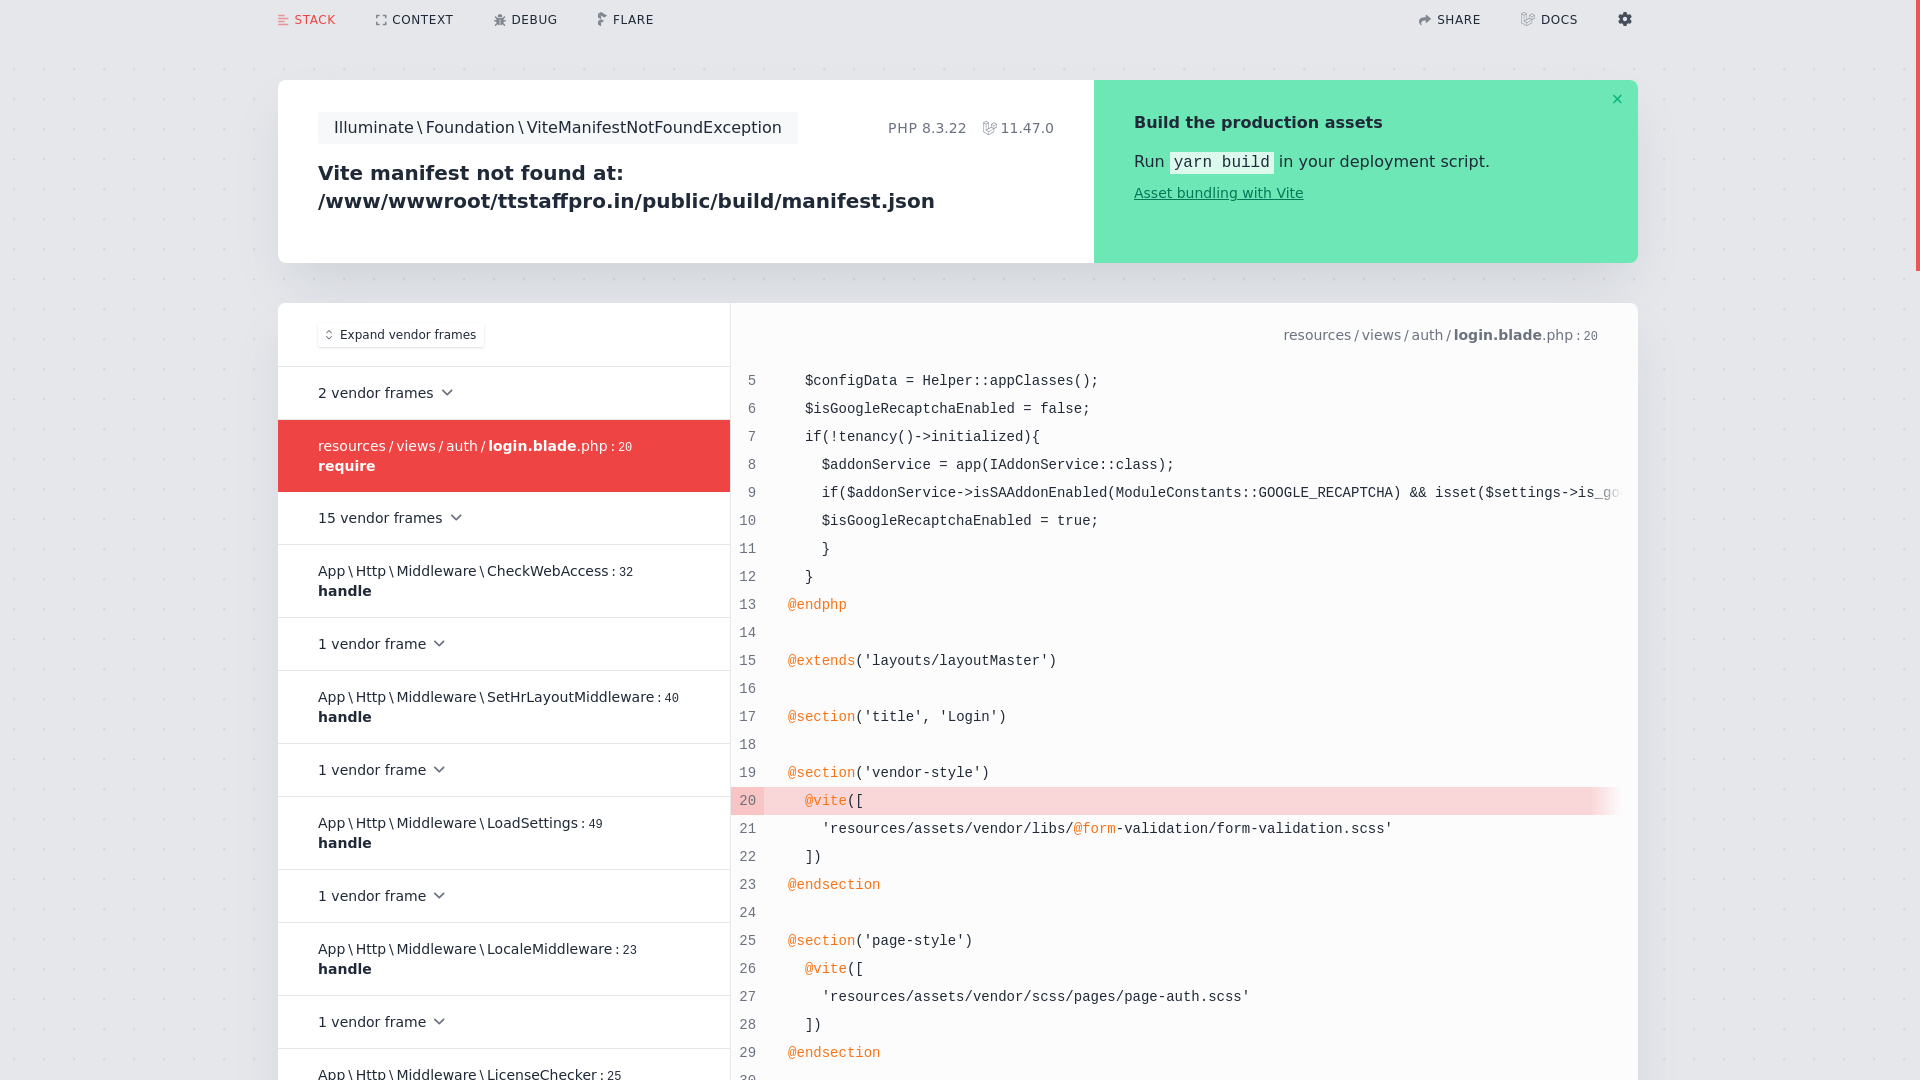Select the LicenseChecker frame
Image resolution: width=1920 pixels, height=1080 pixels.
[x=504, y=1066]
